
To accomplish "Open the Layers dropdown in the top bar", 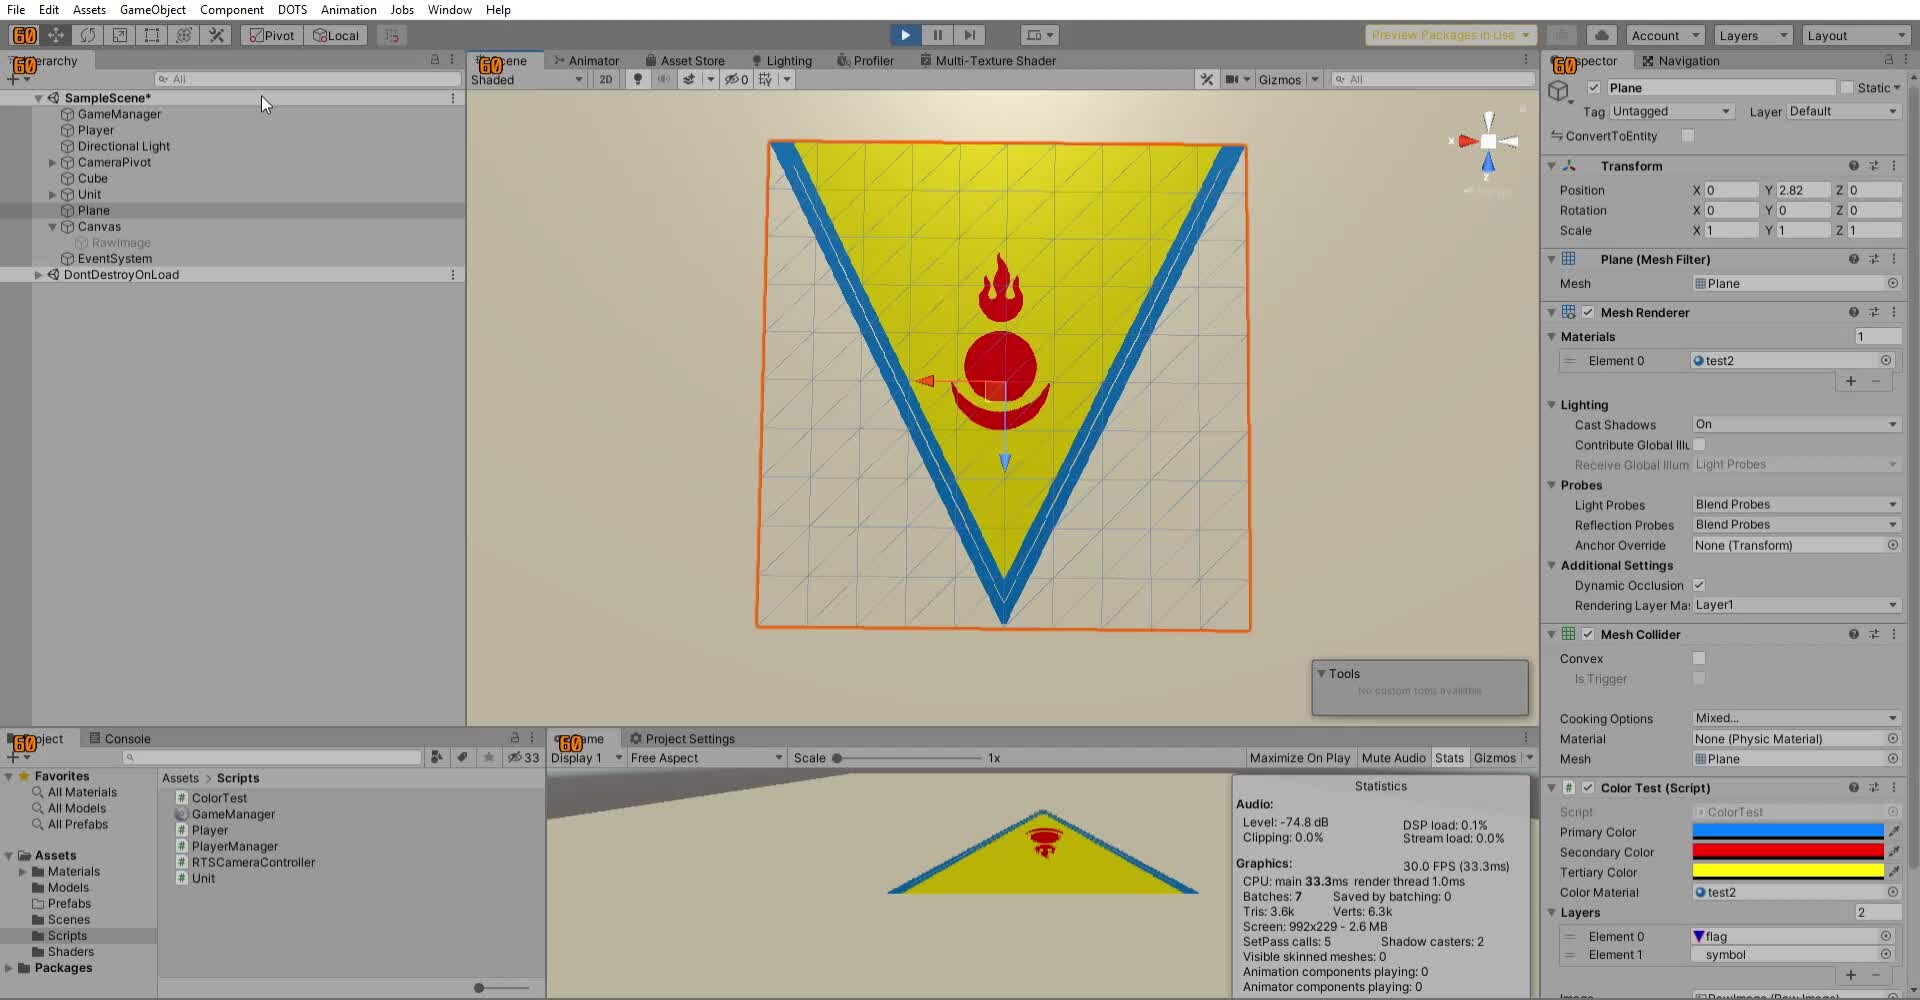I will 1751,35.
